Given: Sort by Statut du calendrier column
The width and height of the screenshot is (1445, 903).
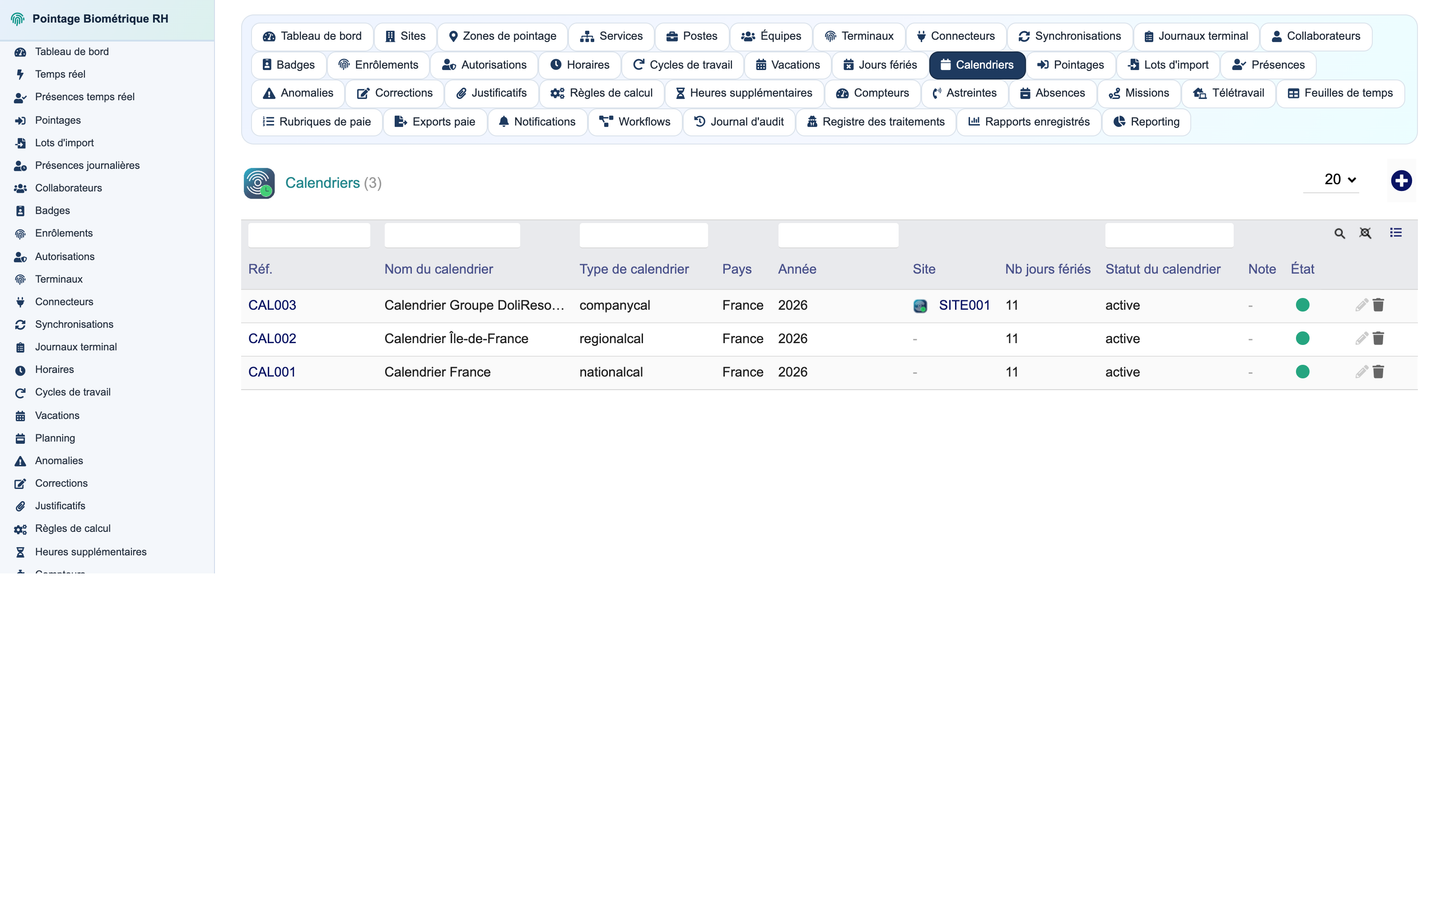Looking at the screenshot, I should [x=1163, y=269].
